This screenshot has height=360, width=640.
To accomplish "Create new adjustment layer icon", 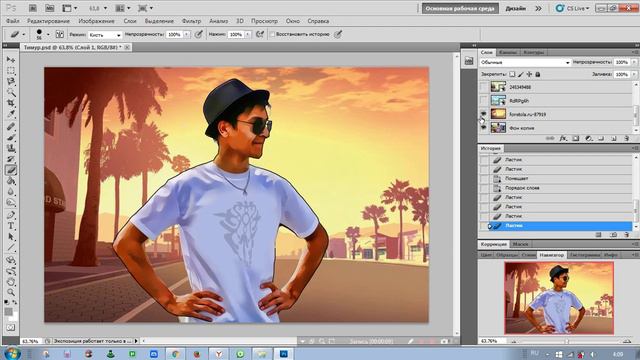I will tap(588, 138).
